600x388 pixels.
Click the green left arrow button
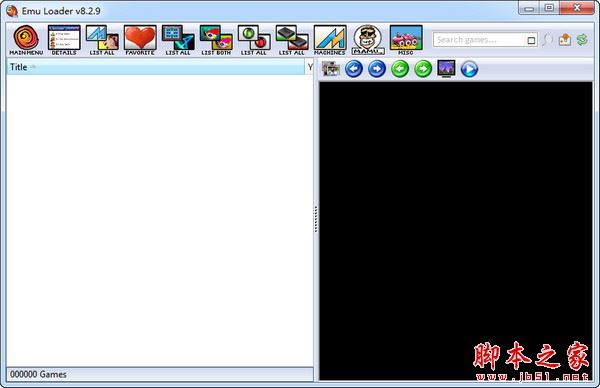[400, 69]
